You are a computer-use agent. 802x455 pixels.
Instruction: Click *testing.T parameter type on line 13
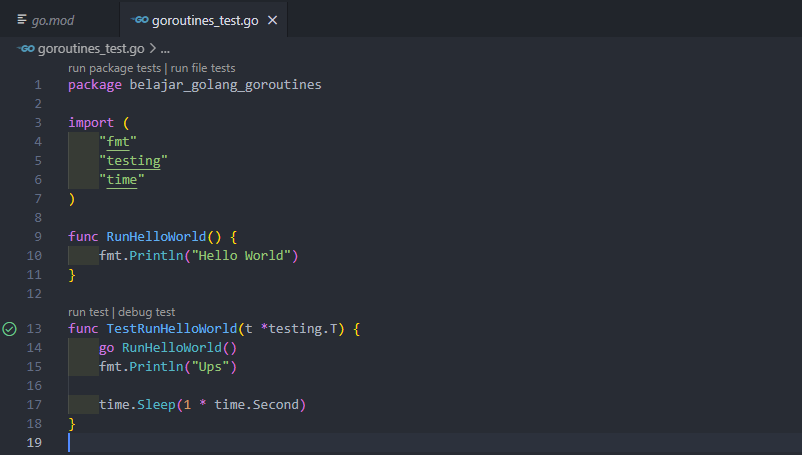(299, 329)
